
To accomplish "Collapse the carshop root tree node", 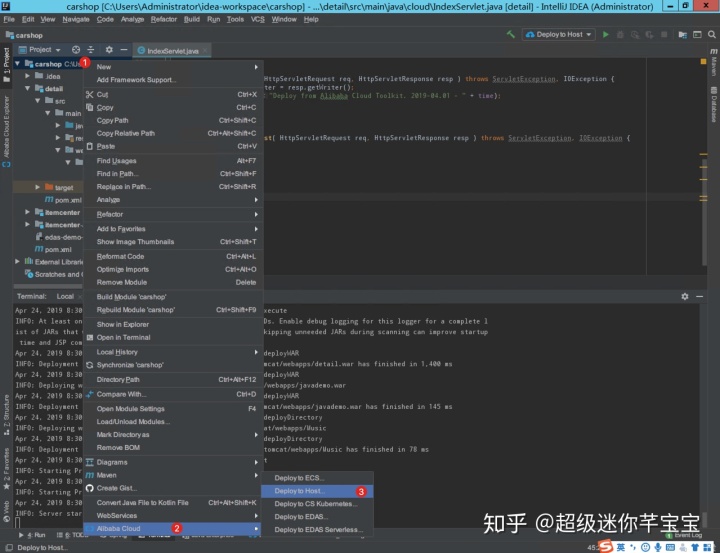I will tap(17, 63).
